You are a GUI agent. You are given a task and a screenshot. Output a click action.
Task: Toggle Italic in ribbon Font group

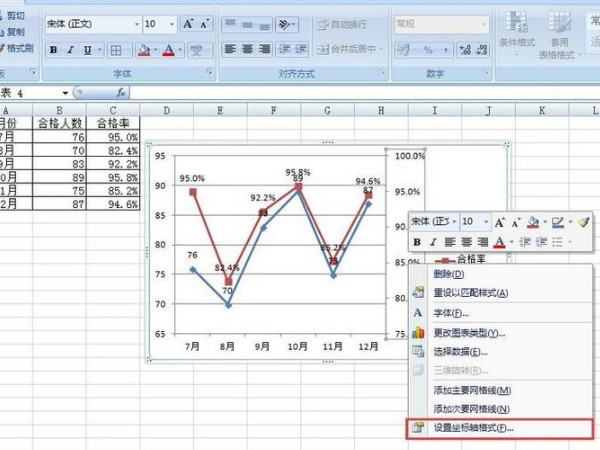coord(70,50)
